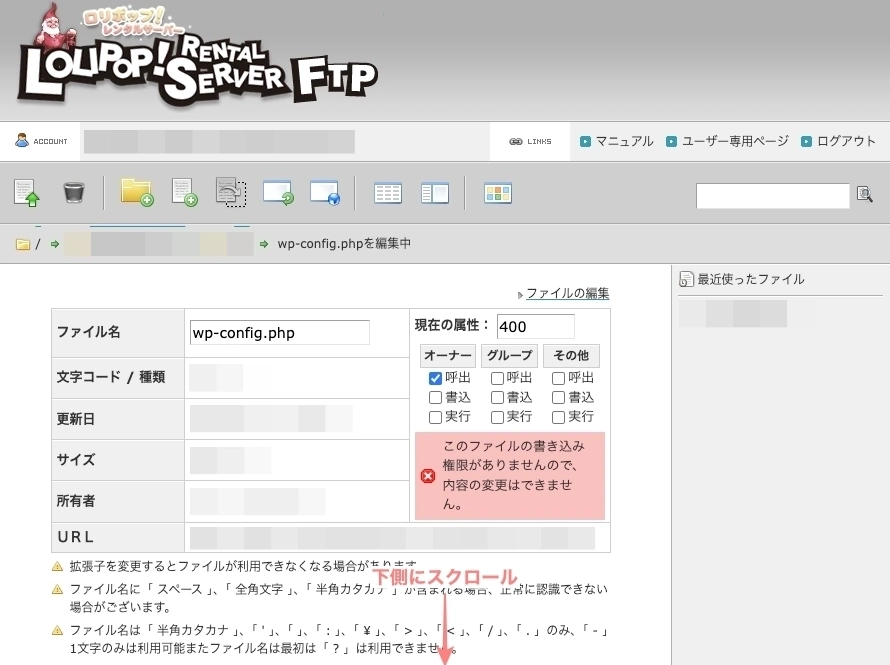Click the 文字コード / 種類 row label

pos(111,377)
